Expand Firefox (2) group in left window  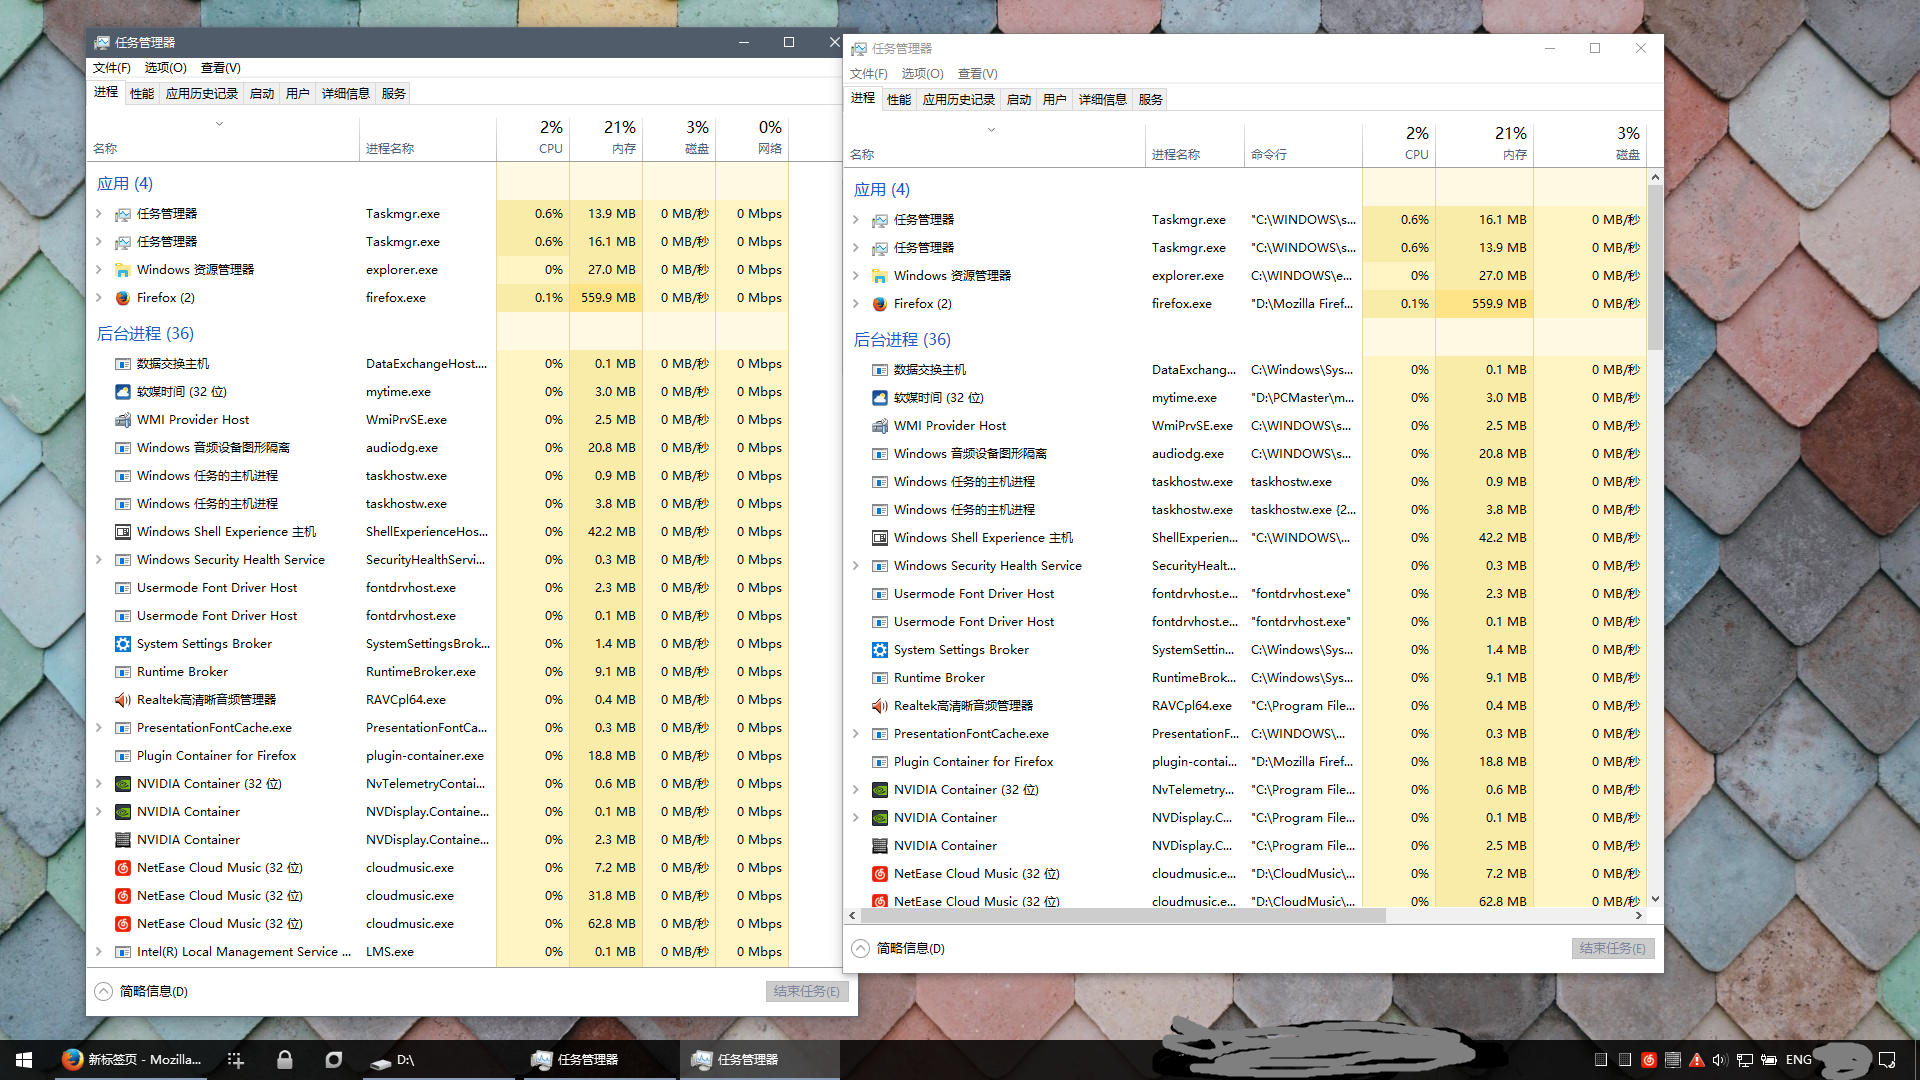point(99,298)
